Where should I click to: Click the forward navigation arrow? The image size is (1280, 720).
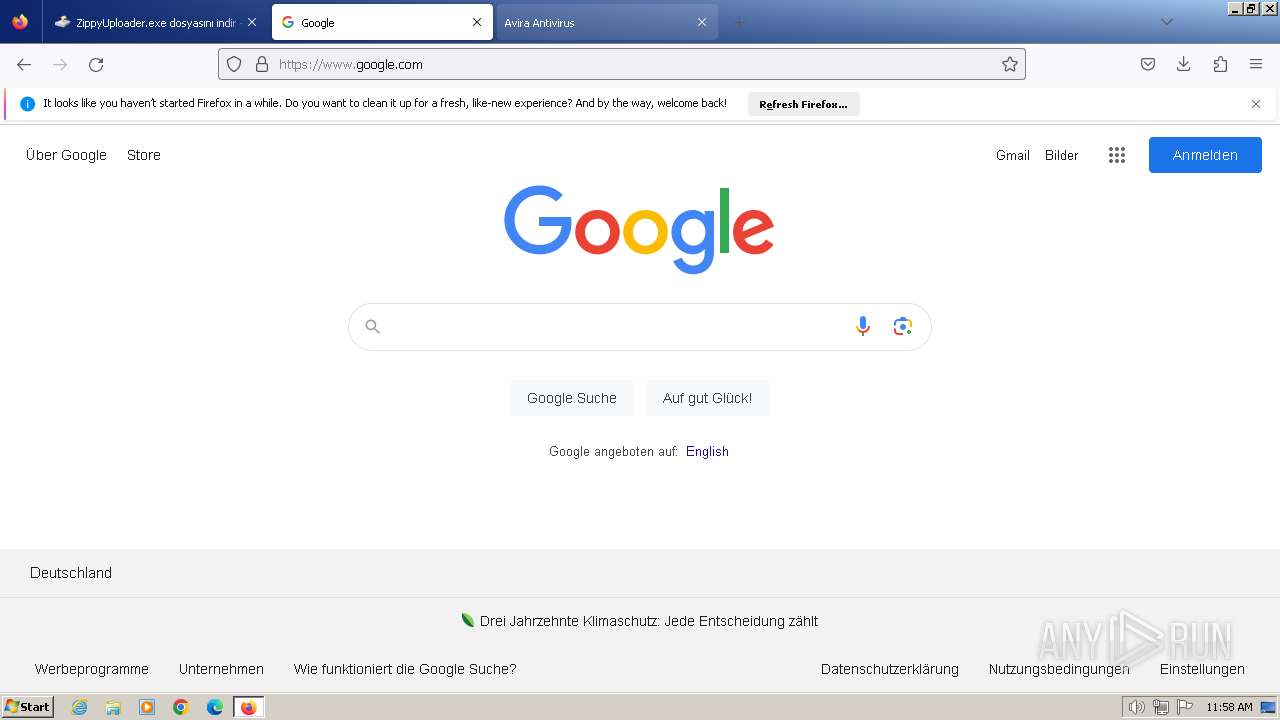click(x=60, y=64)
